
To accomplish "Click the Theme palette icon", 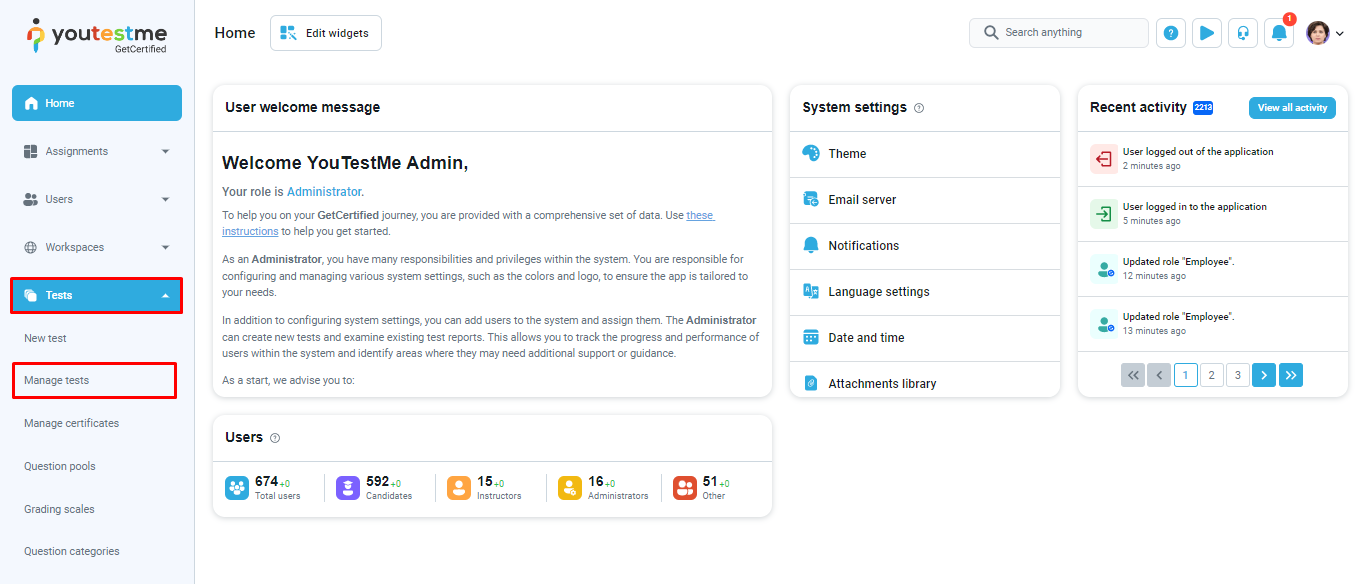I will [x=811, y=153].
